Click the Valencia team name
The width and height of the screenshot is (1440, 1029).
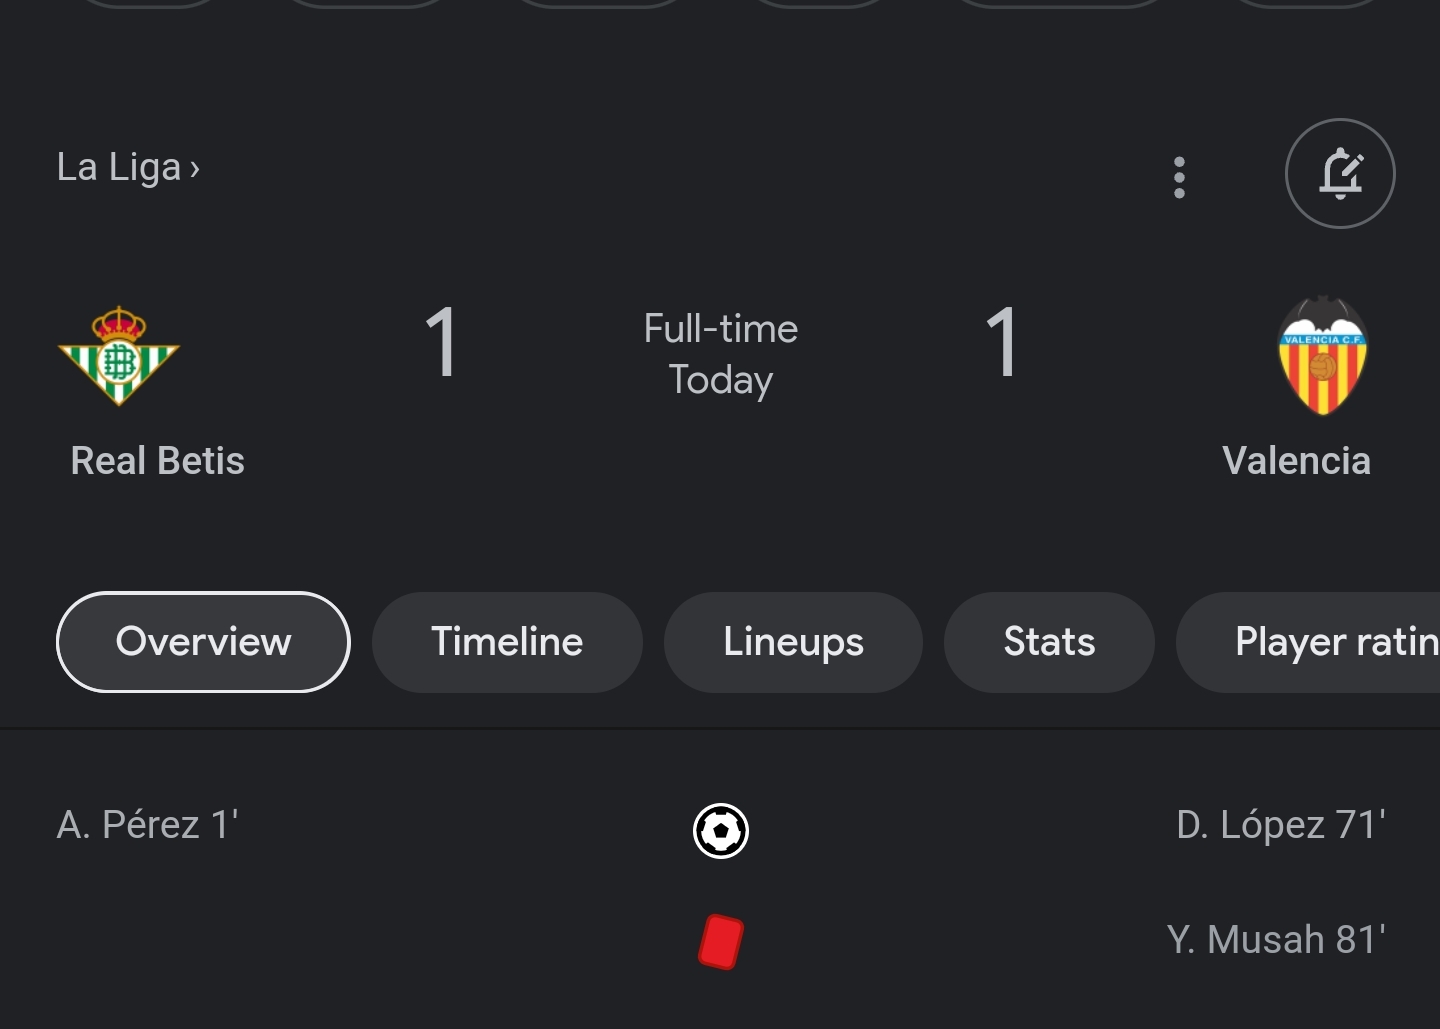[1296, 461]
